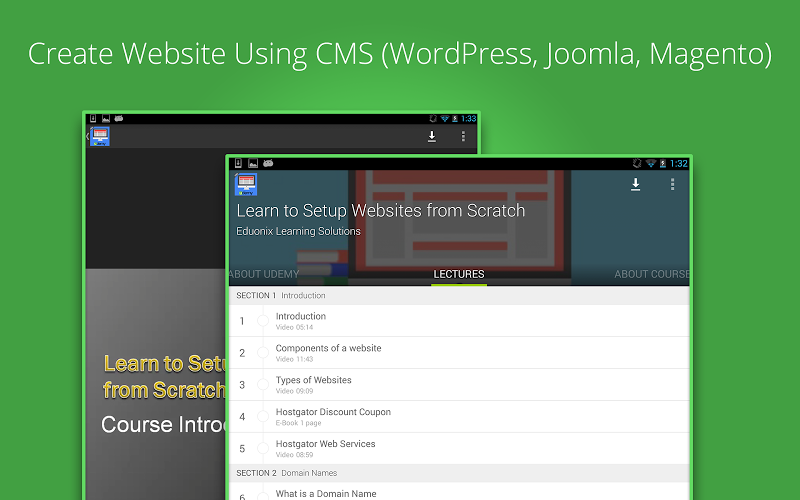Screen dimensions: 800x500
Task: Open the three-dot menu in the back window
Action: click(463, 136)
